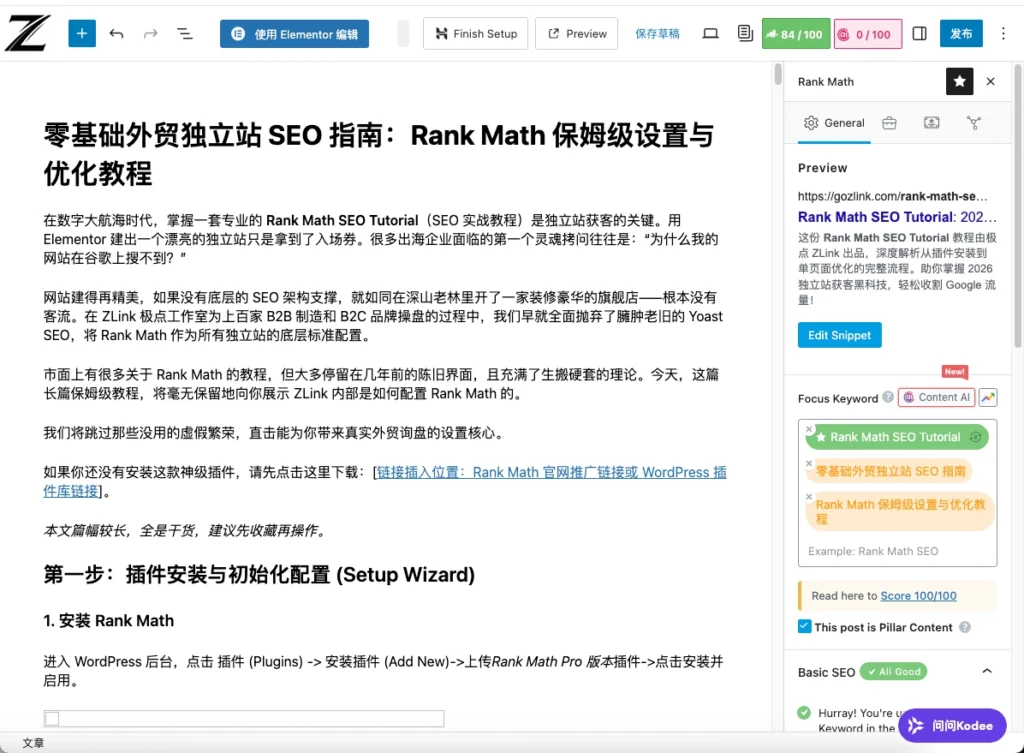Open Content AI score 0/100
This screenshot has height=753, width=1024.
click(867, 34)
